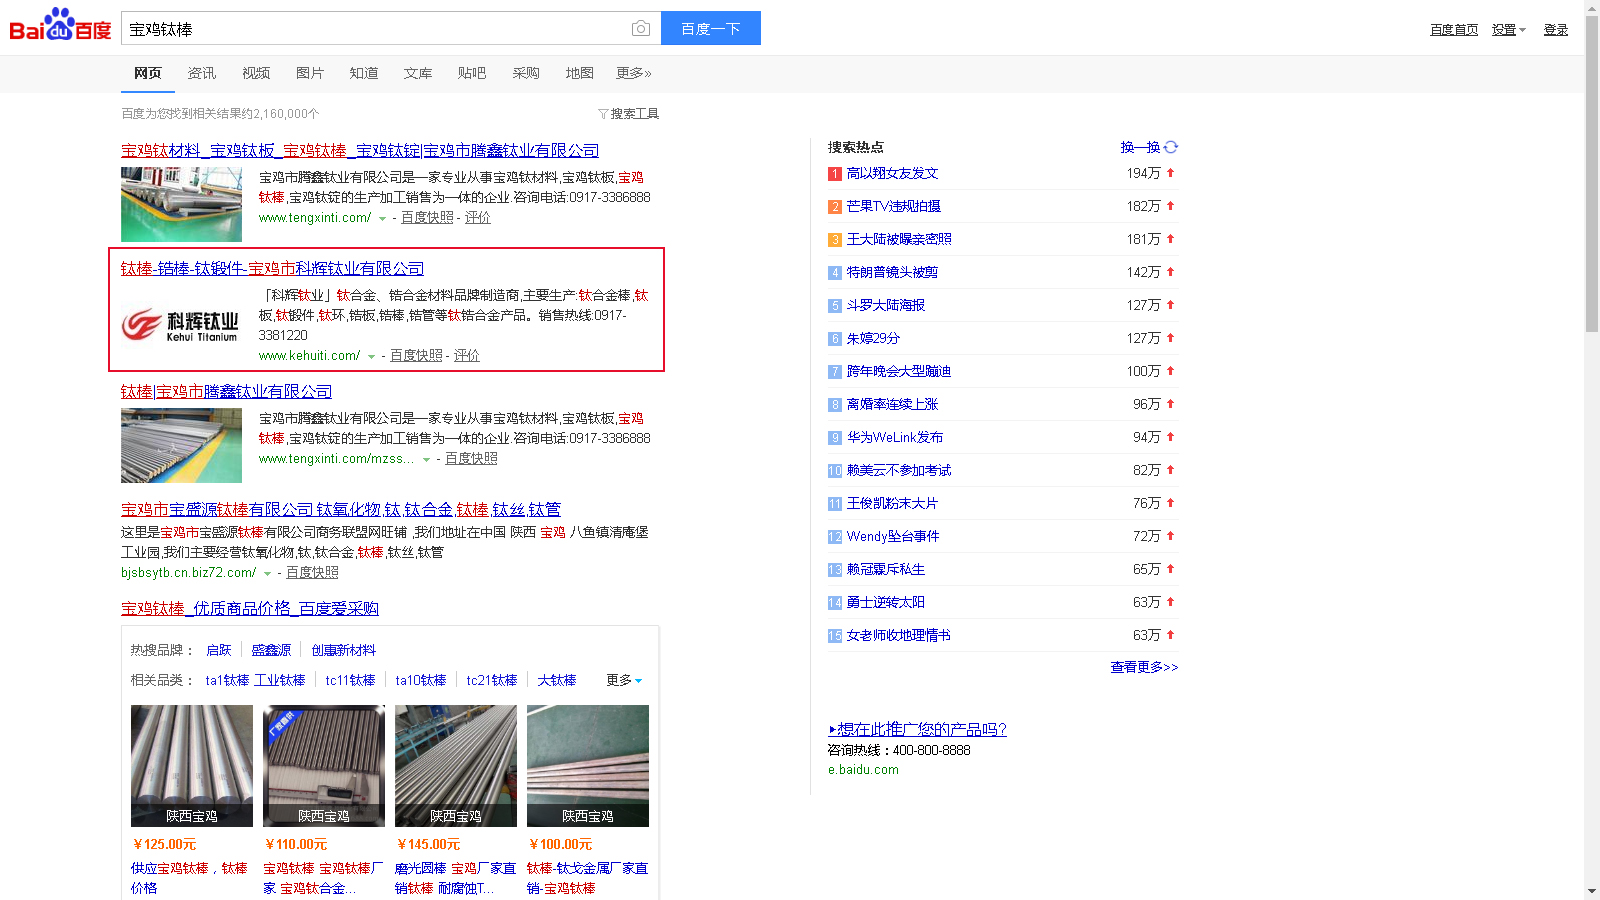Open result 钛棒-锆棒-钛锻件 科辉钛业
The image size is (1600, 900).
(272, 269)
